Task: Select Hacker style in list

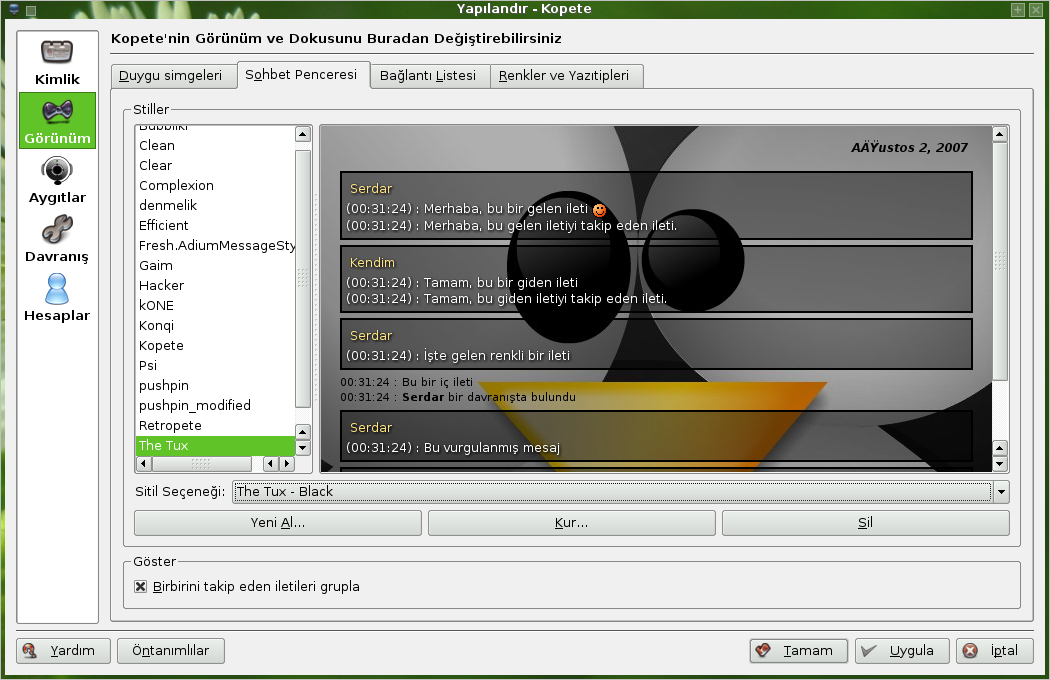Action: point(215,285)
